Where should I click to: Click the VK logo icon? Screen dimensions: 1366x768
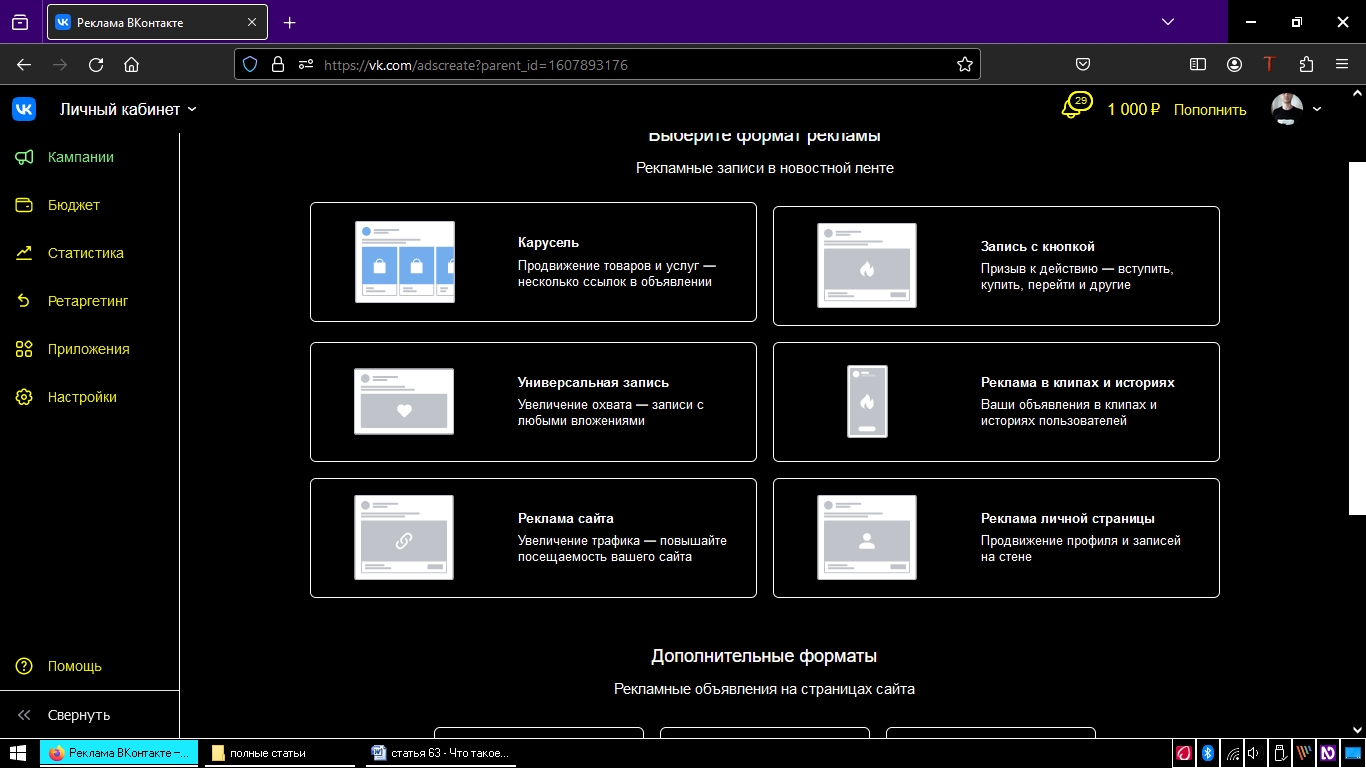pyautogui.click(x=24, y=109)
